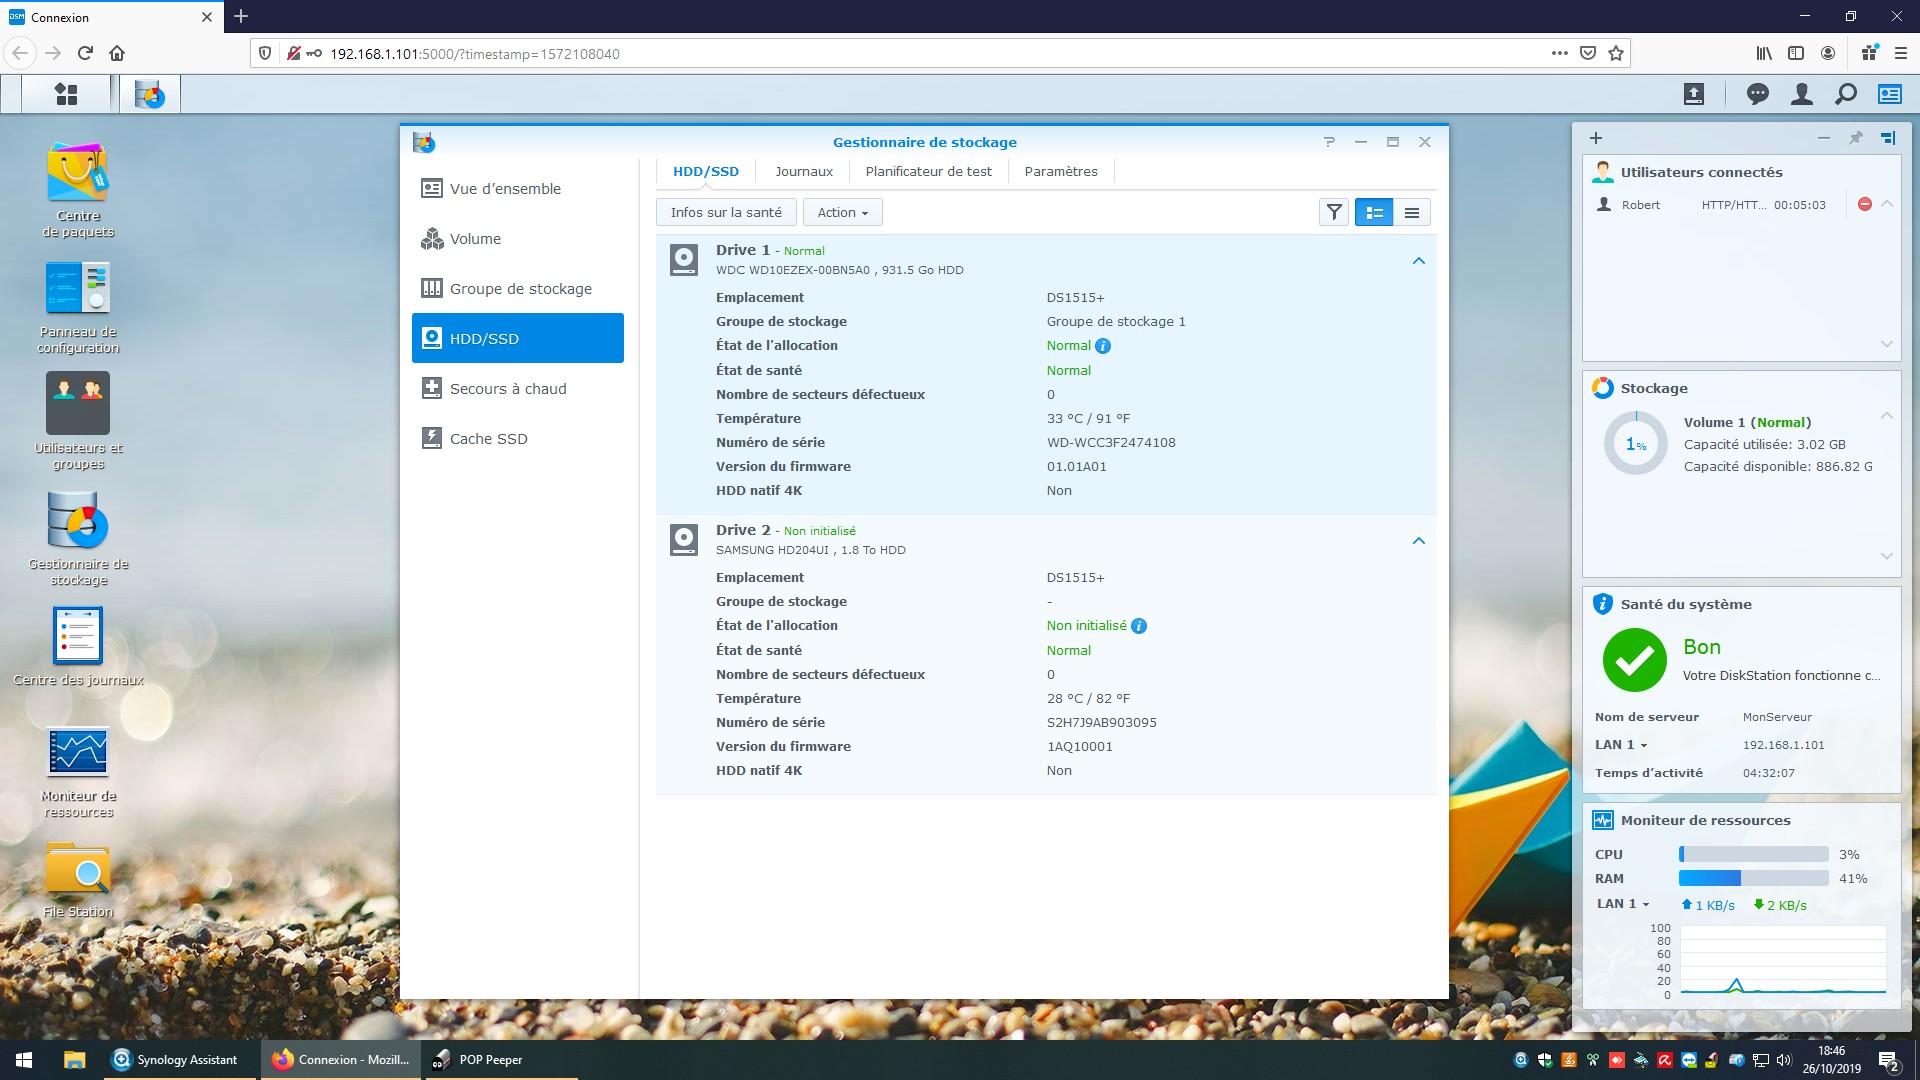Viewport: 1920px width, 1080px height.
Task: Disconnect user Robert with red icon
Action: (x=1864, y=204)
